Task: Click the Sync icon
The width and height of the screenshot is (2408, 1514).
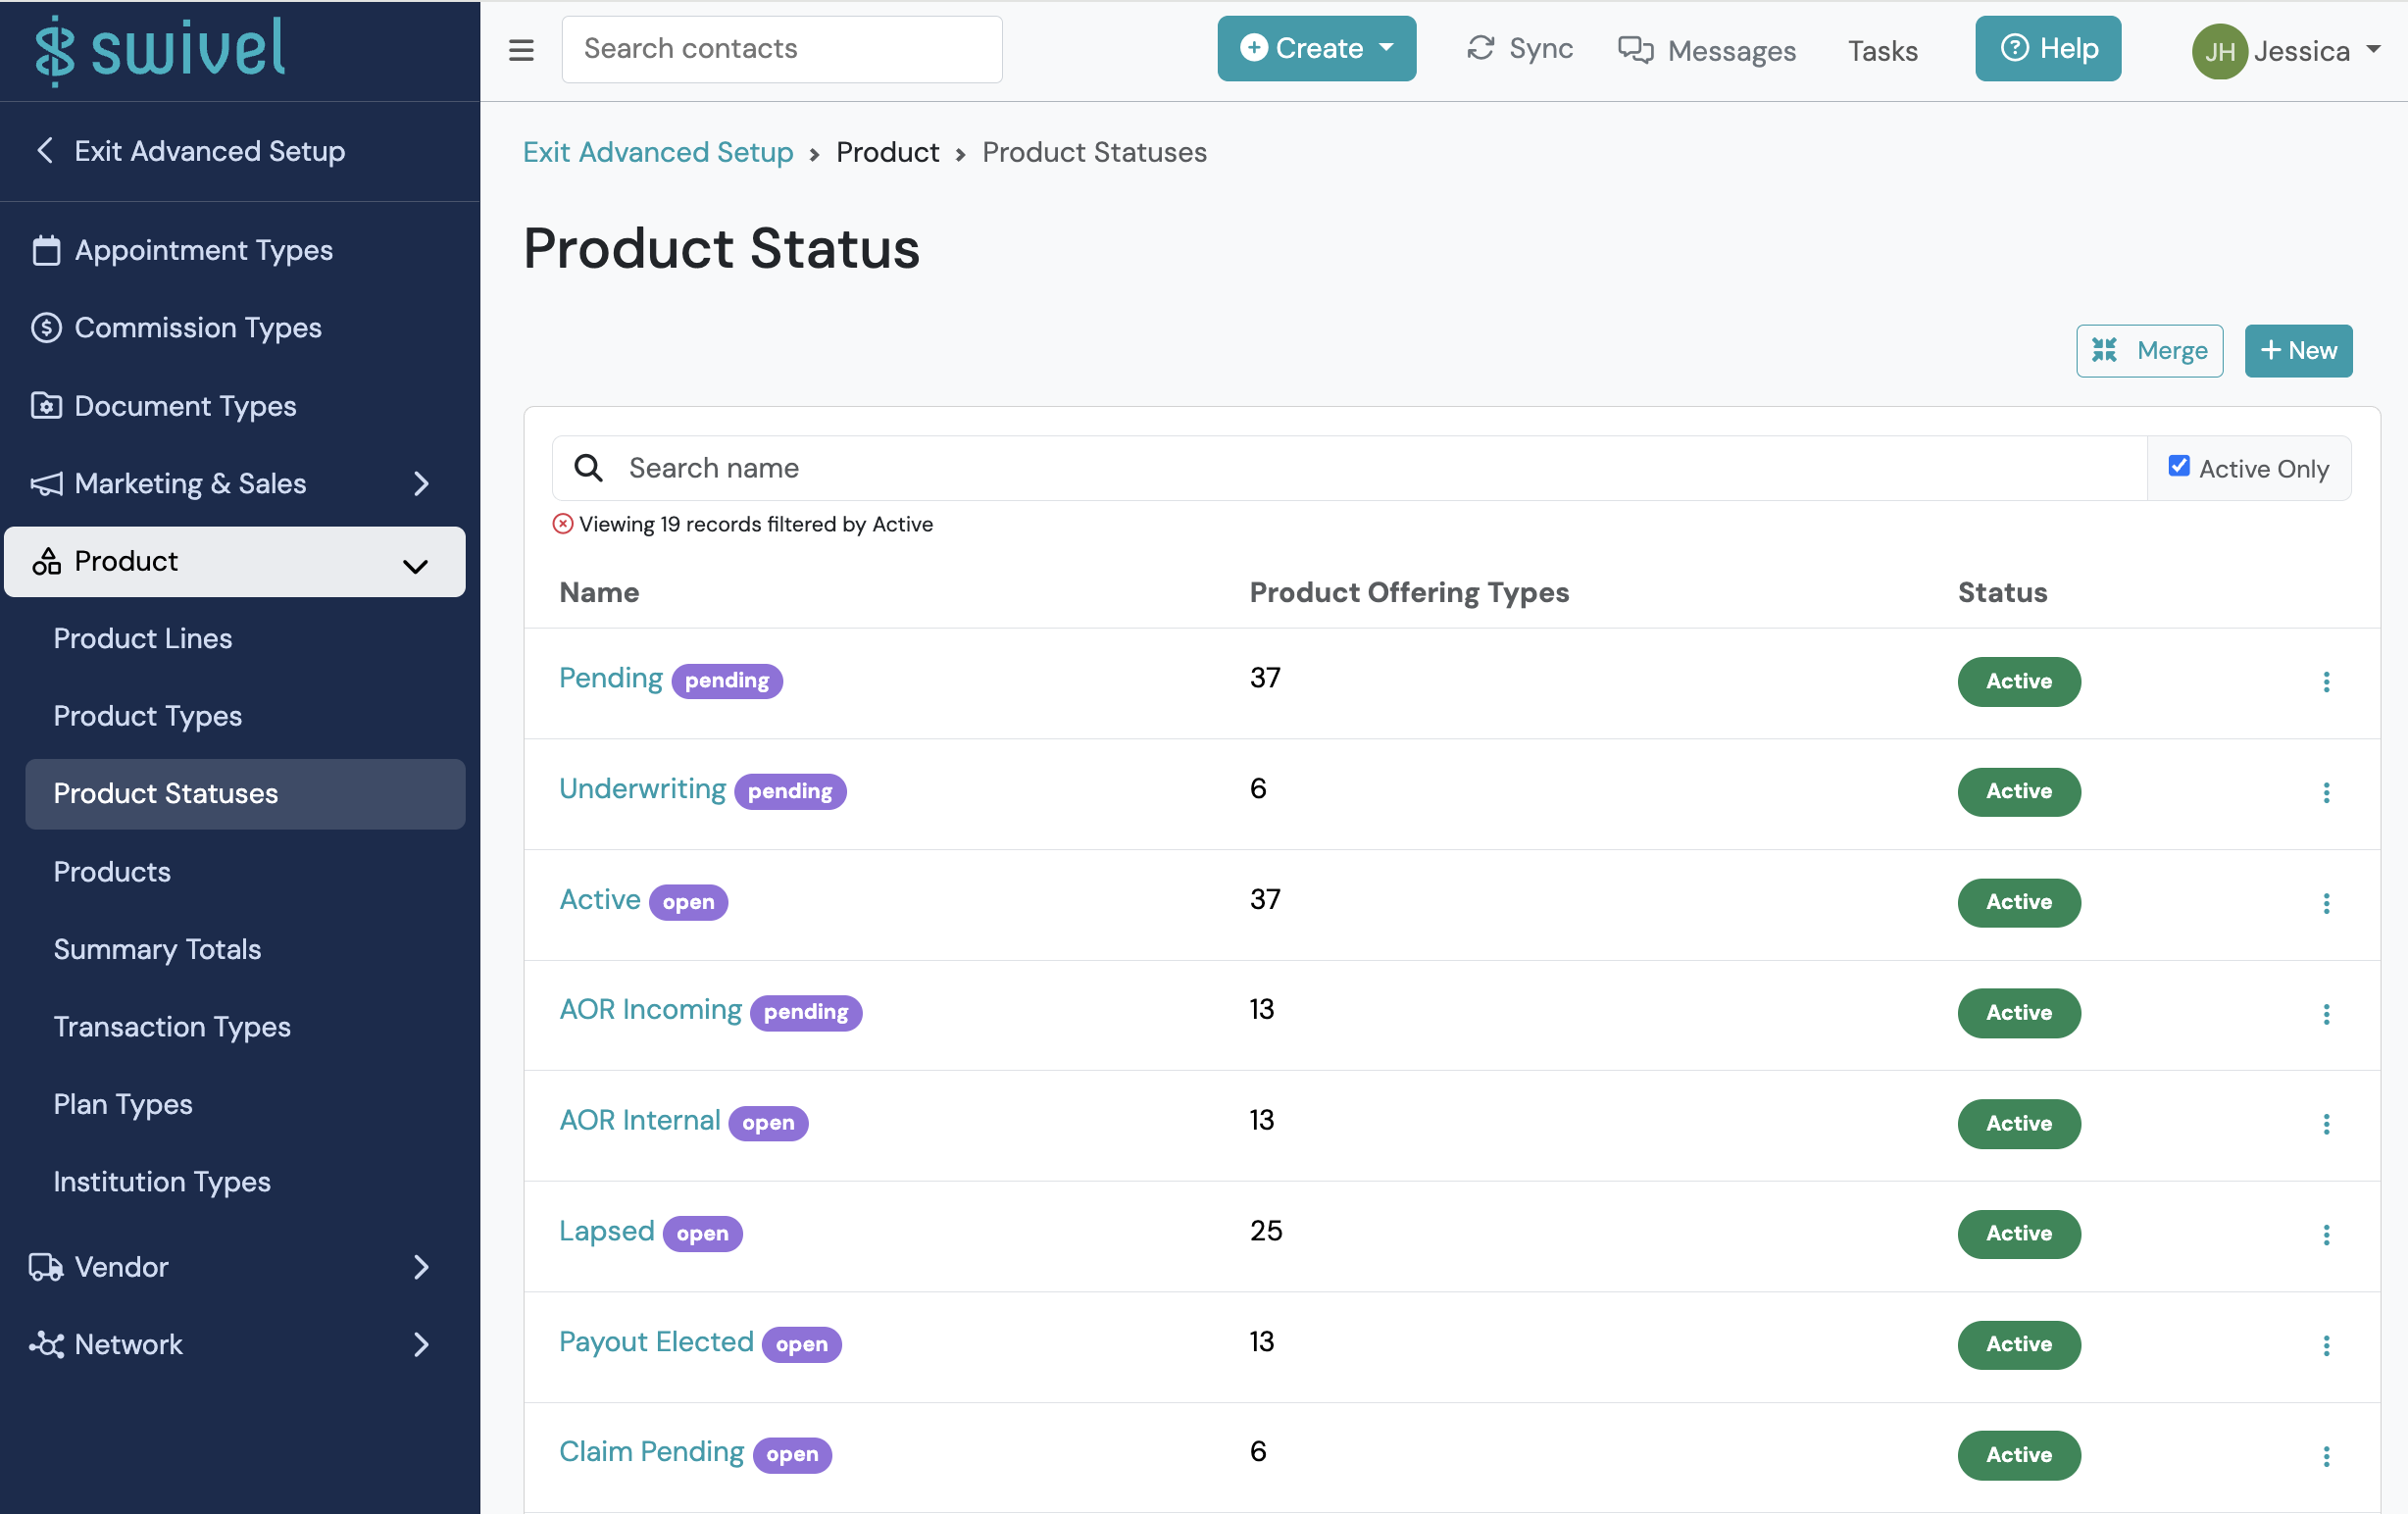Action: click(1480, 48)
